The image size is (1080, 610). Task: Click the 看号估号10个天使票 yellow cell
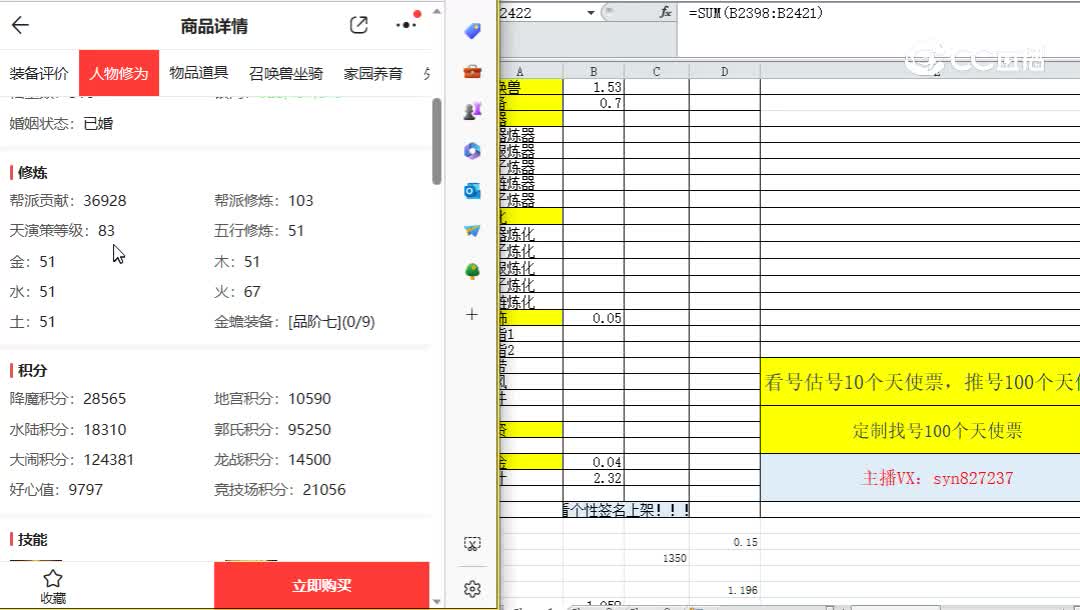920,382
